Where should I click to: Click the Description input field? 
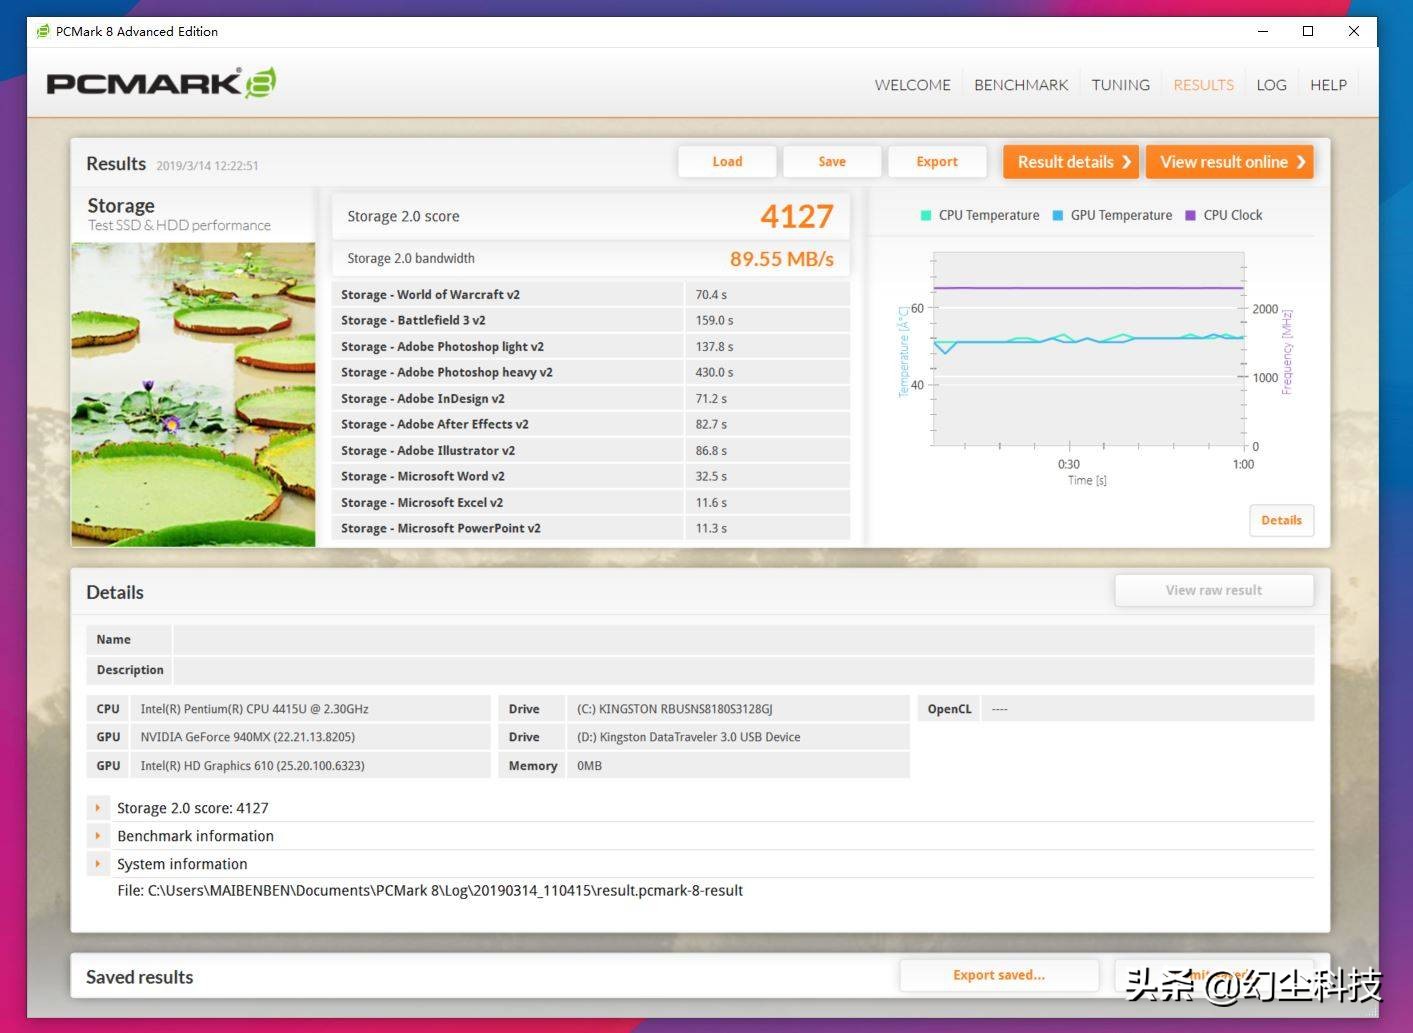(744, 670)
